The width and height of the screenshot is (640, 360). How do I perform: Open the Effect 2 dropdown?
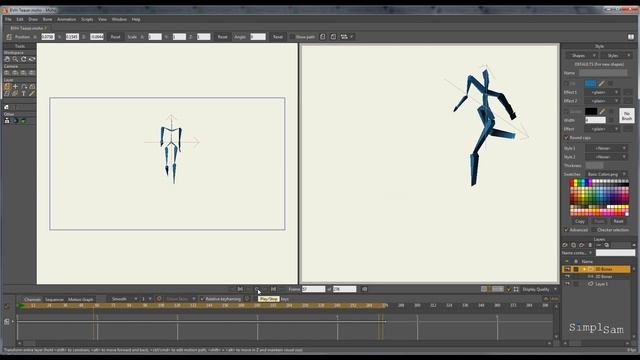(x=602, y=101)
